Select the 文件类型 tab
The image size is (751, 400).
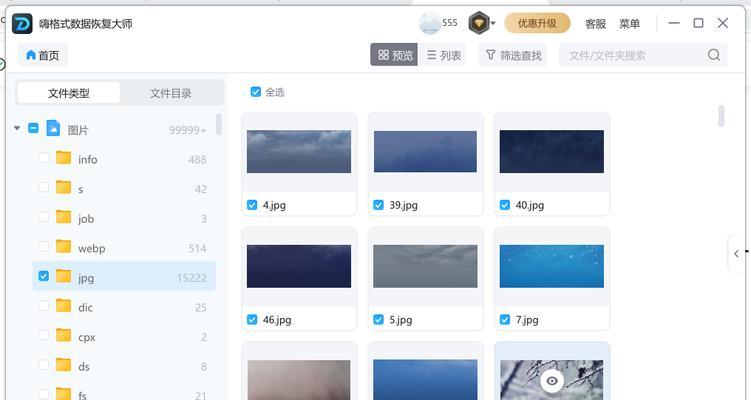pos(68,93)
